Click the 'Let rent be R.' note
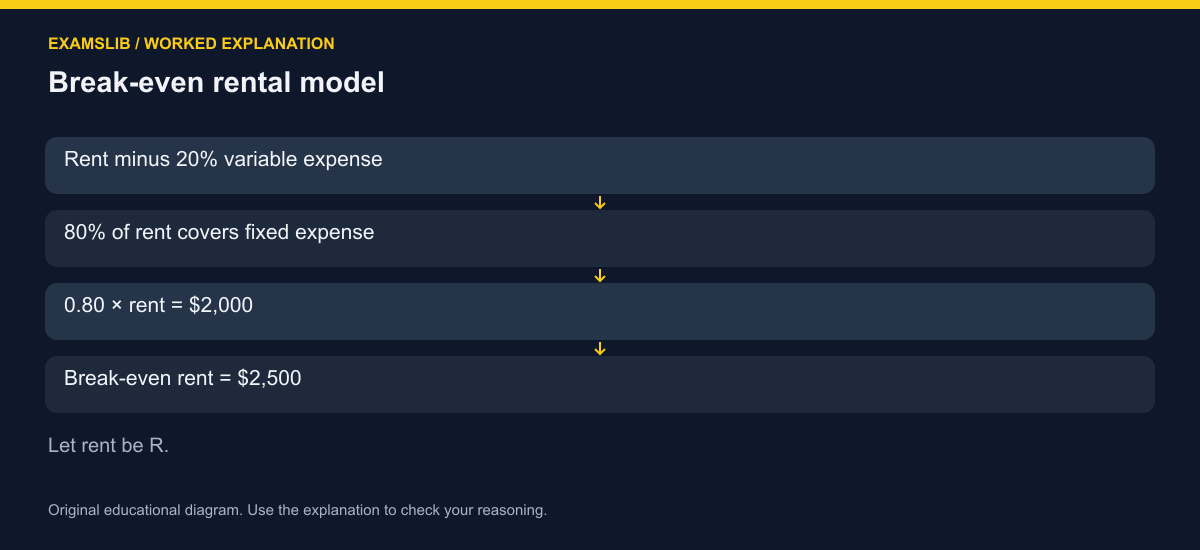This screenshot has height=550, width=1200. [x=108, y=446]
